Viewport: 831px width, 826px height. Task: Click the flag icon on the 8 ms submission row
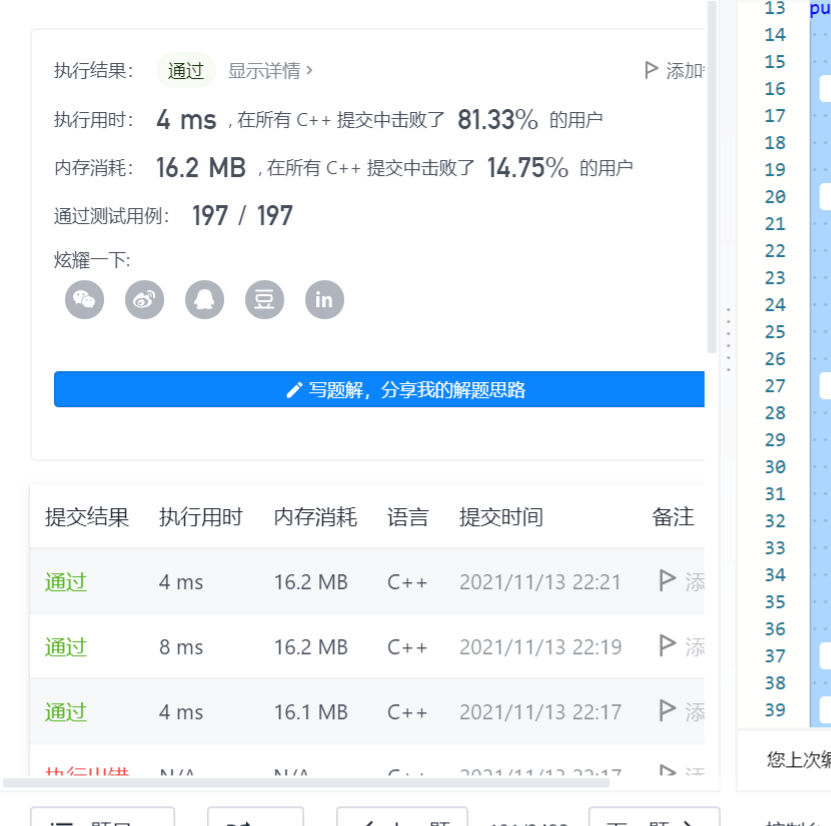(665, 646)
